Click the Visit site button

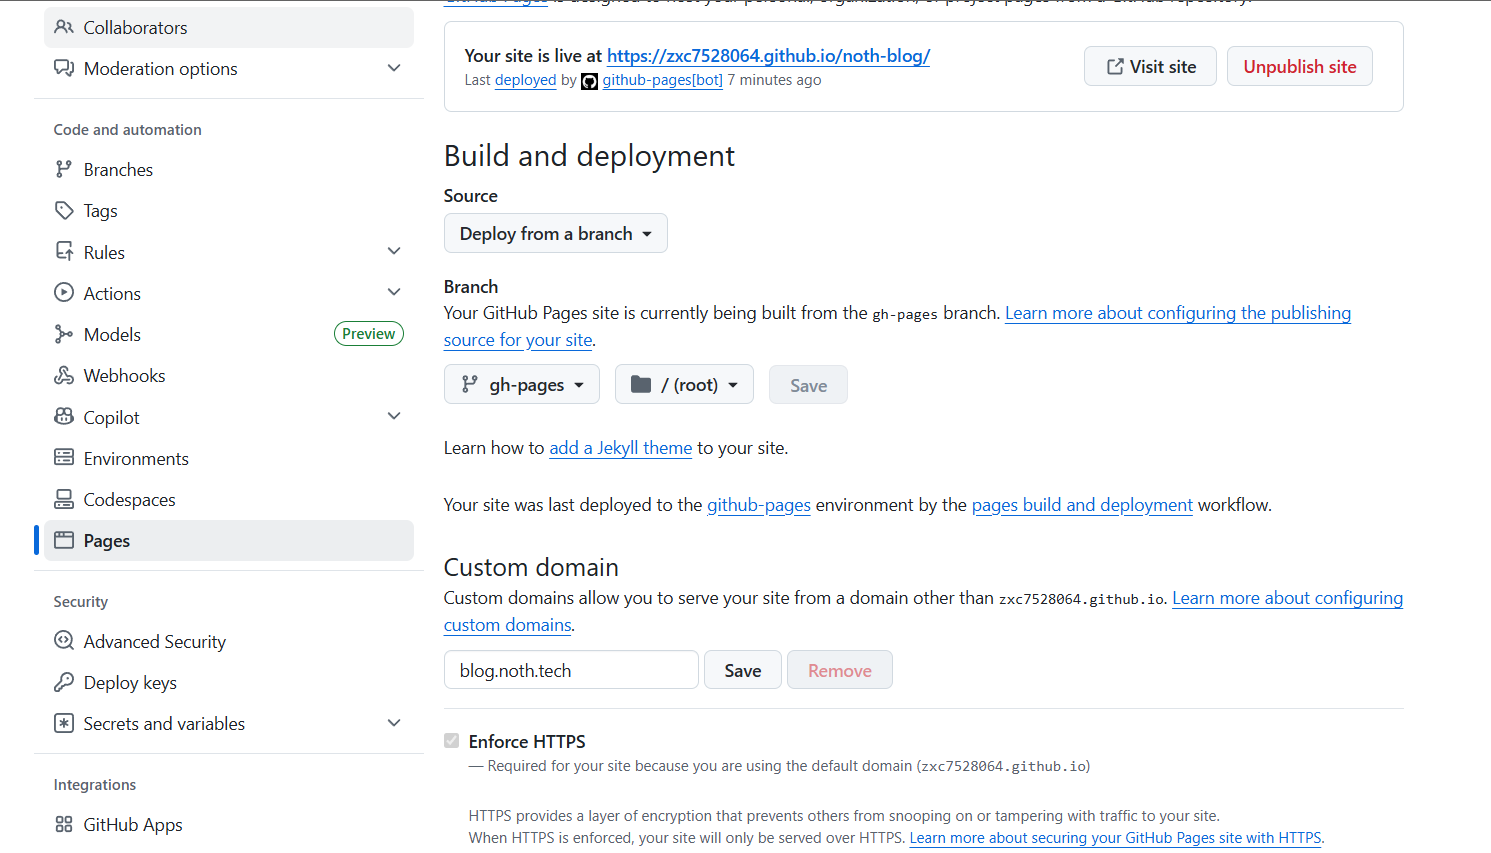pyautogui.click(x=1150, y=67)
